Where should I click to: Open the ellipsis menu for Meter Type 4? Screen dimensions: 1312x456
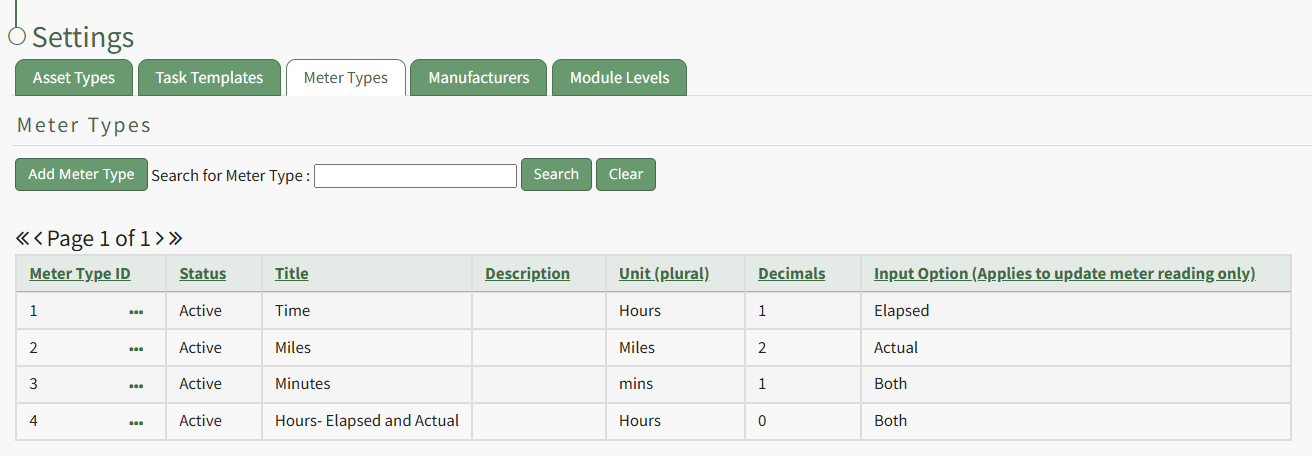coord(136,422)
